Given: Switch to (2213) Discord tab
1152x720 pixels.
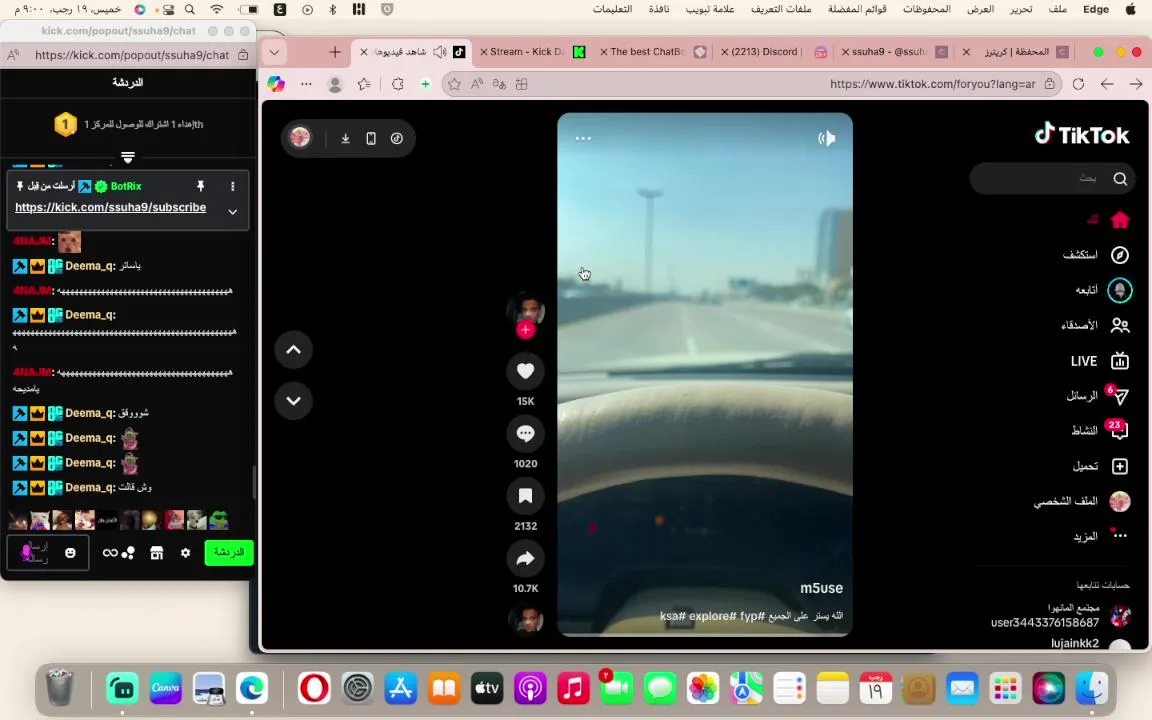Looking at the screenshot, I should click(773, 51).
